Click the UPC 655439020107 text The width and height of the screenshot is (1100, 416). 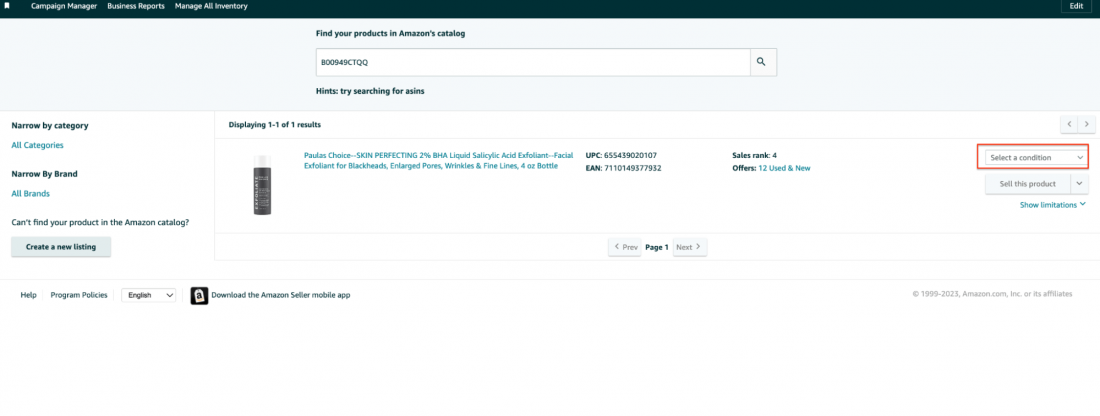(621, 155)
